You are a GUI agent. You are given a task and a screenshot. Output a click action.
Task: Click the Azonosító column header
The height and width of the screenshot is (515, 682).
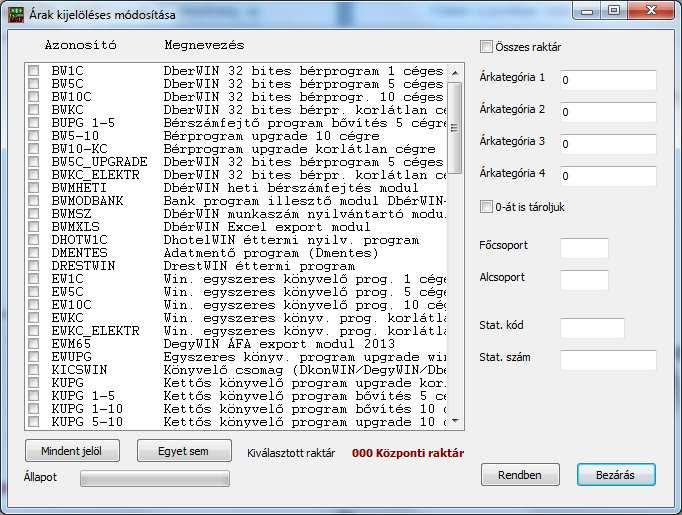coord(80,45)
